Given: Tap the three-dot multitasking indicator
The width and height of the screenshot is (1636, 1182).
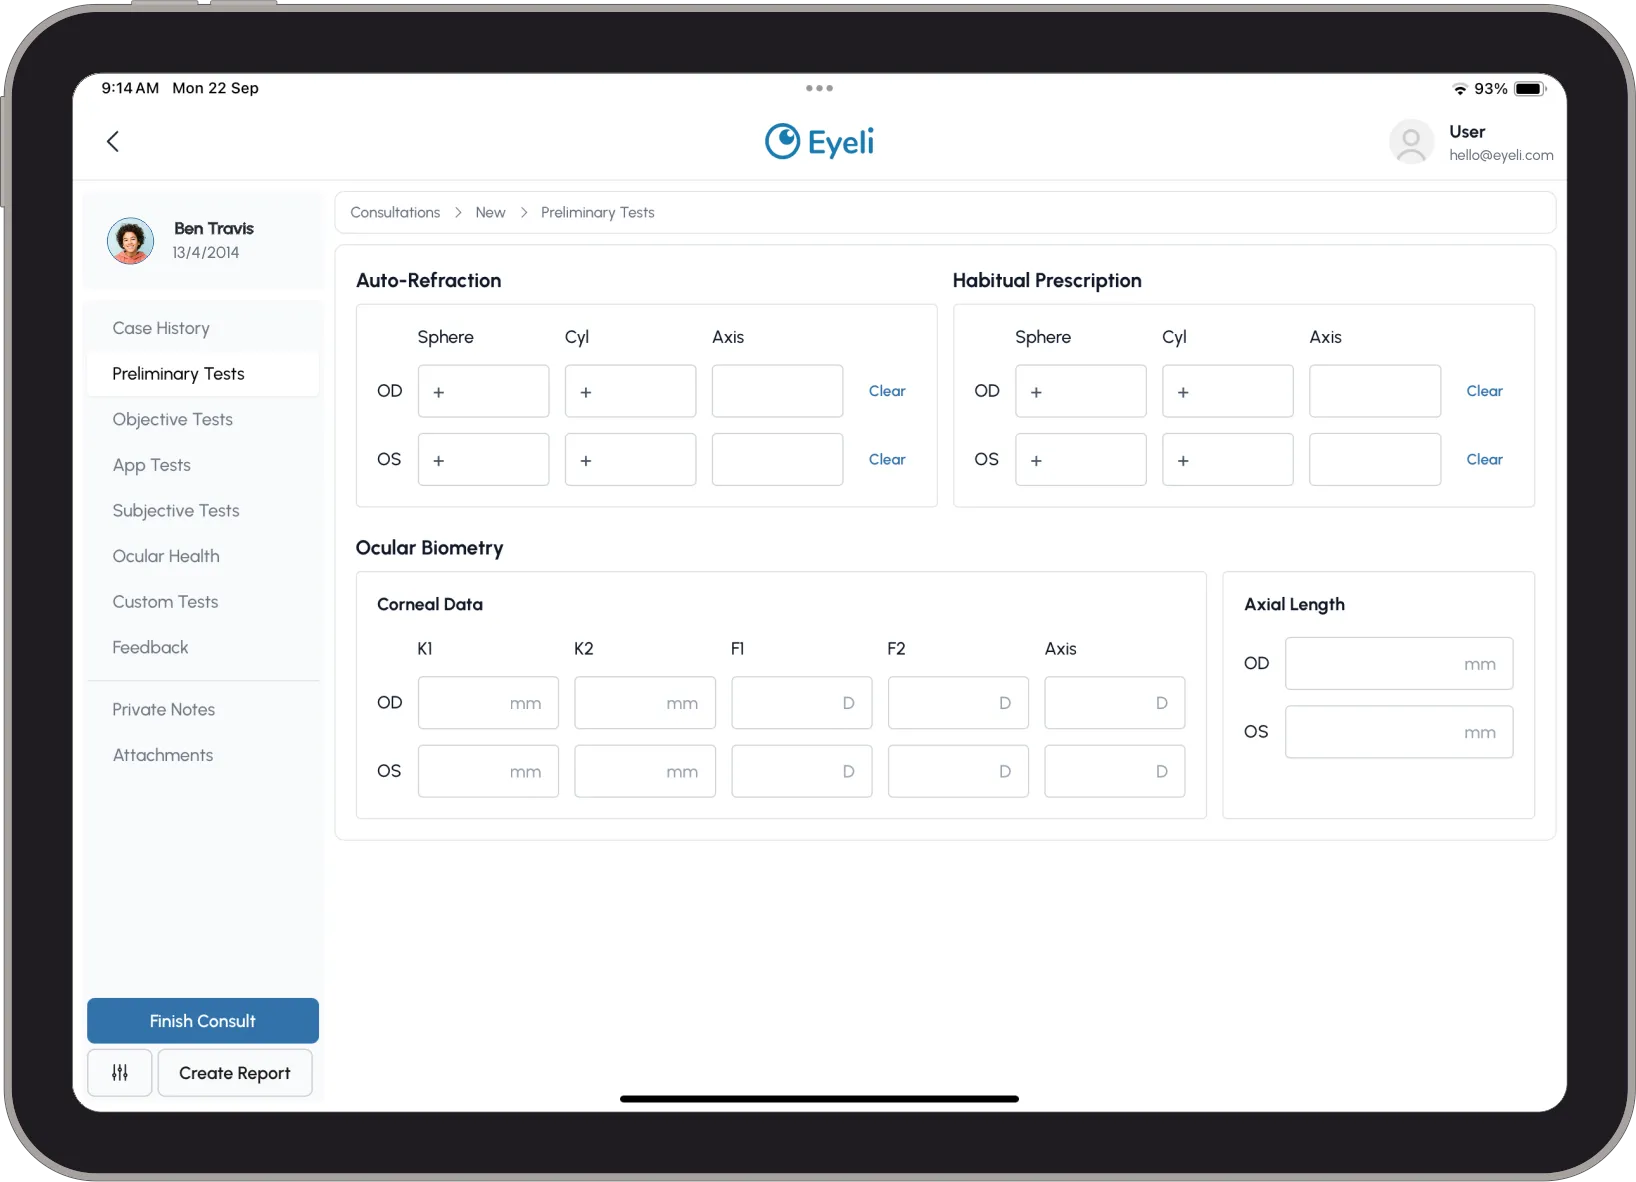Looking at the screenshot, I should pyautogui.click(x=819, y=88).
